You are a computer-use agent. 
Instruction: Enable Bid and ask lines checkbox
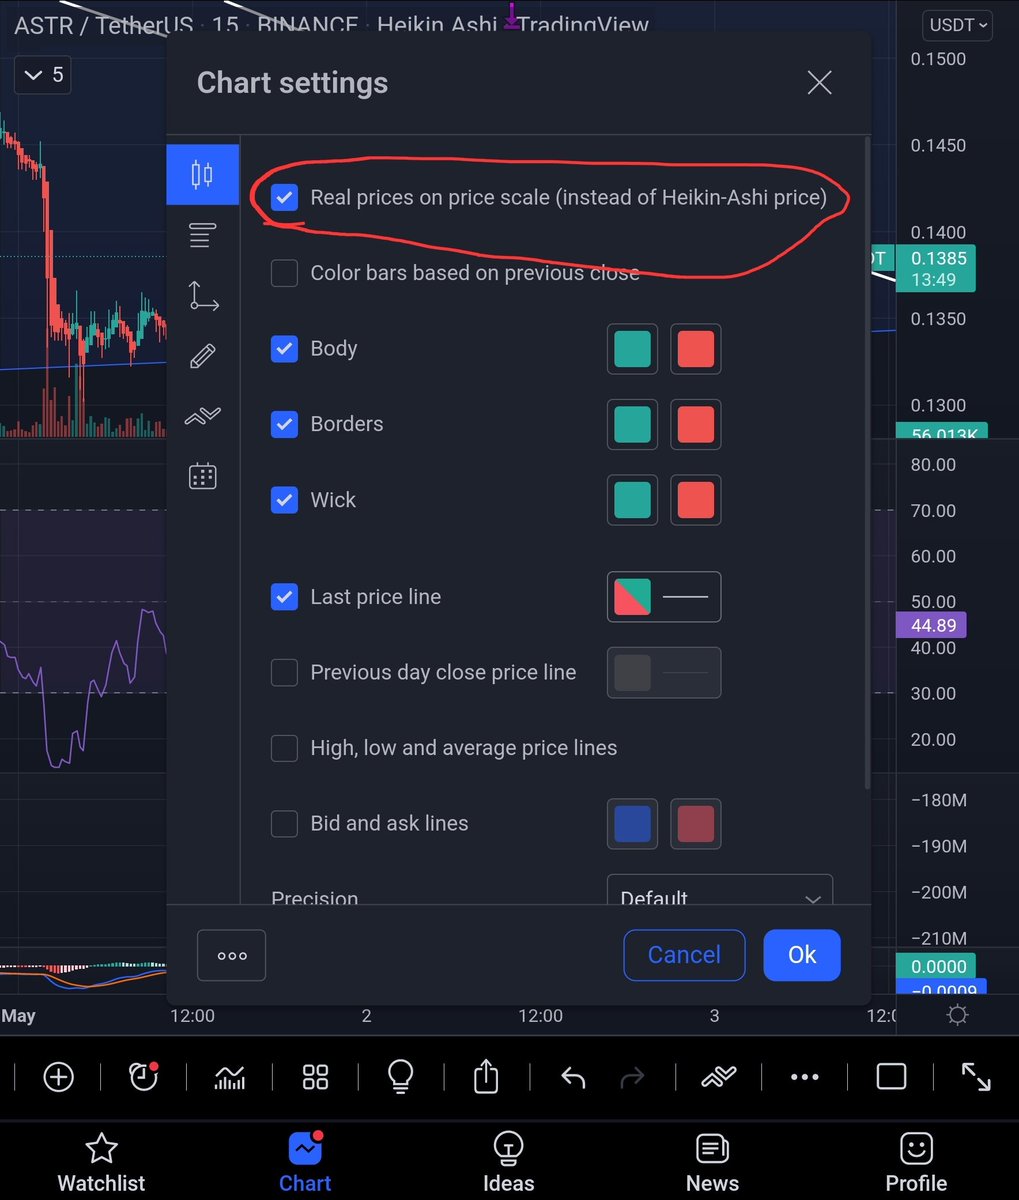tap(285, 824)
